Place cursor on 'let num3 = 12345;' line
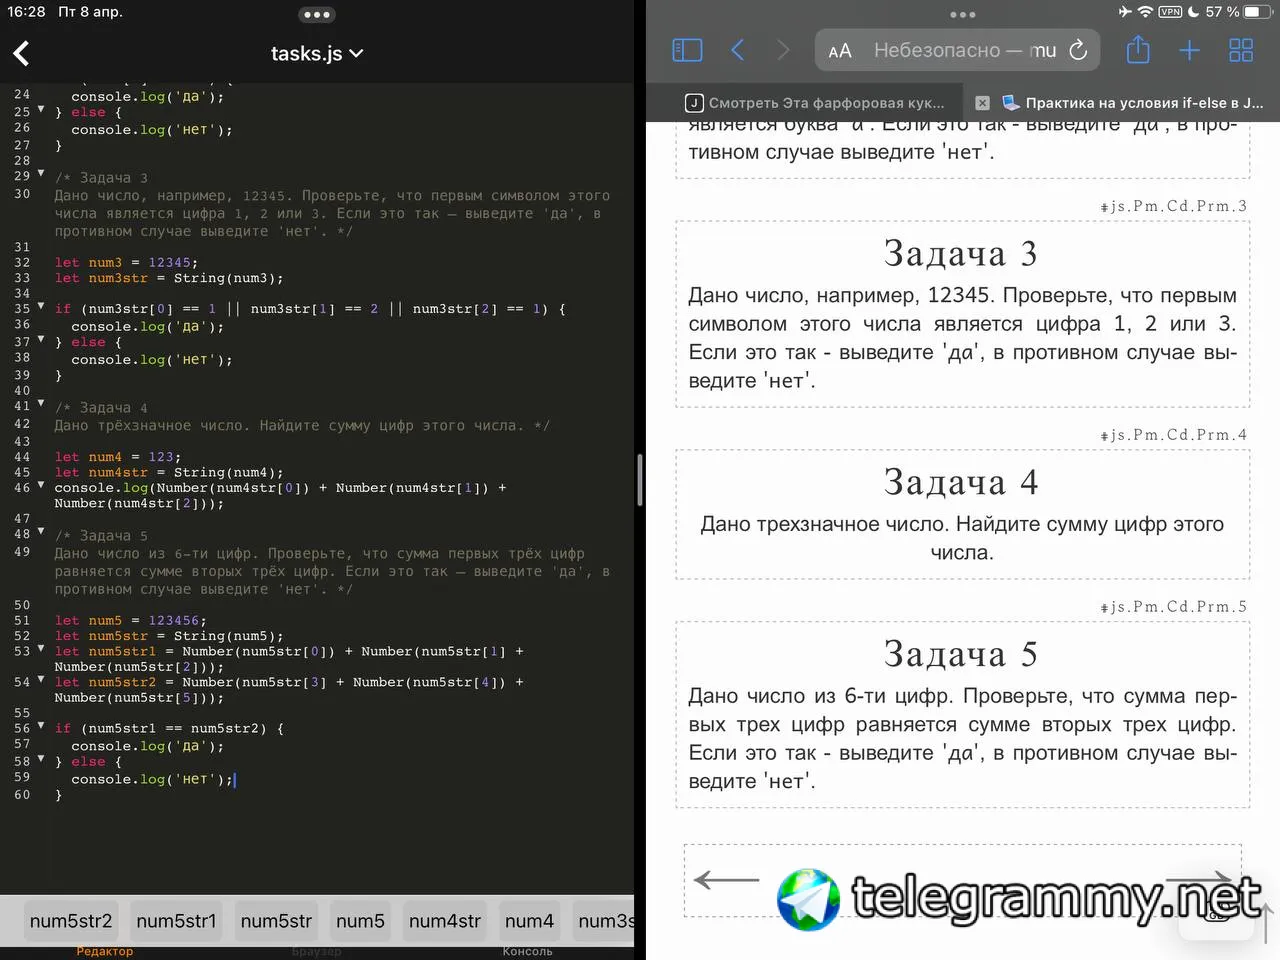The height and width of the screenshot is (960, 1280). click(126, 263)
